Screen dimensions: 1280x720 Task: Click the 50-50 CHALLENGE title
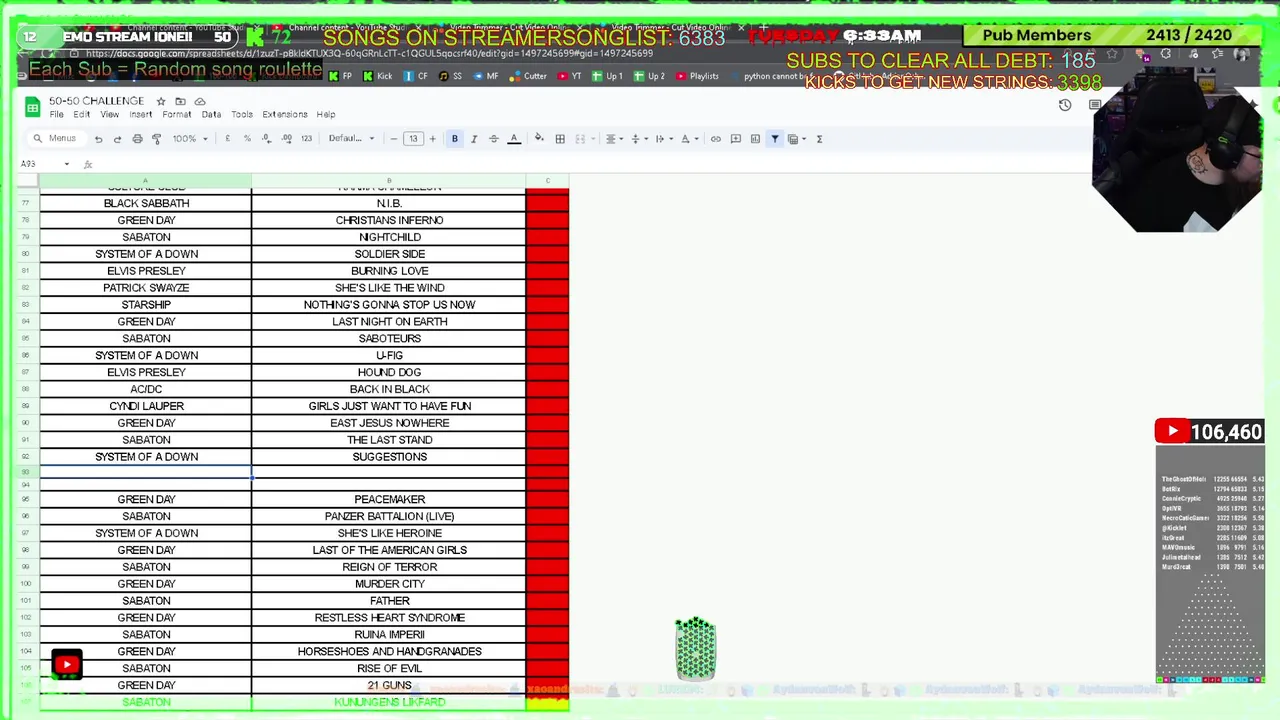pyautogui.click(x=96, y=101)
